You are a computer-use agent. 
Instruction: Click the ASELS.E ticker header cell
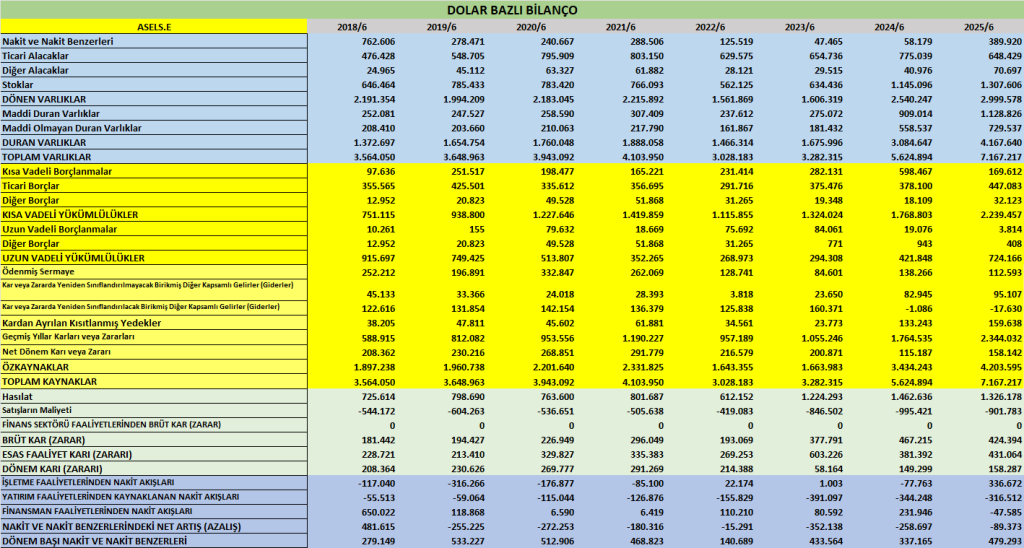pyautogui.click(x=154, y=27)
